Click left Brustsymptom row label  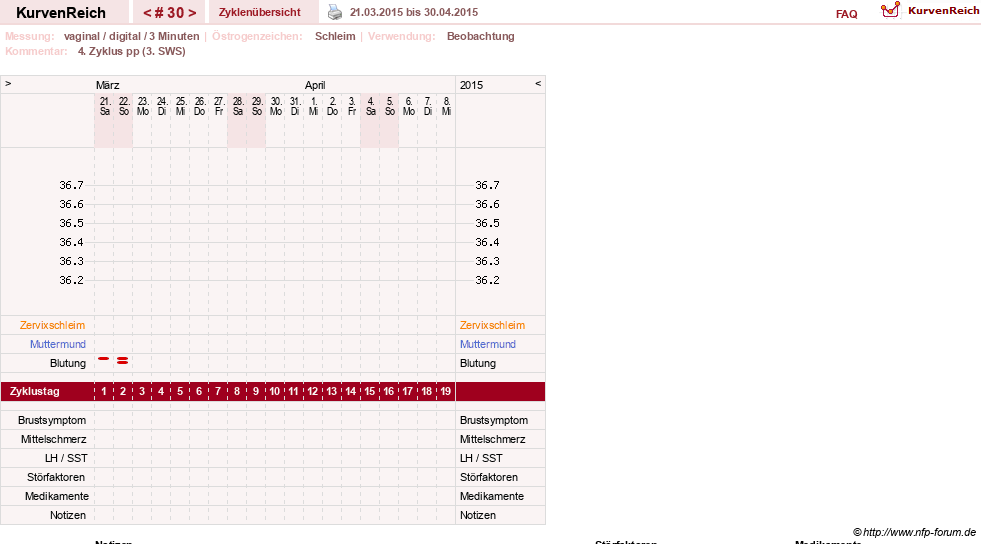(x=52, y=420)
